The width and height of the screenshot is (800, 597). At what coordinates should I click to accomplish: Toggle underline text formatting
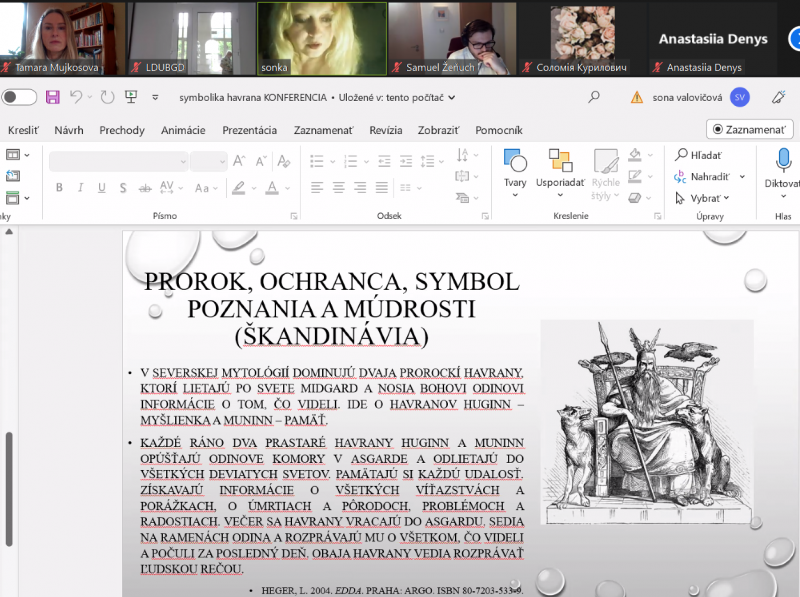[103, 188]
